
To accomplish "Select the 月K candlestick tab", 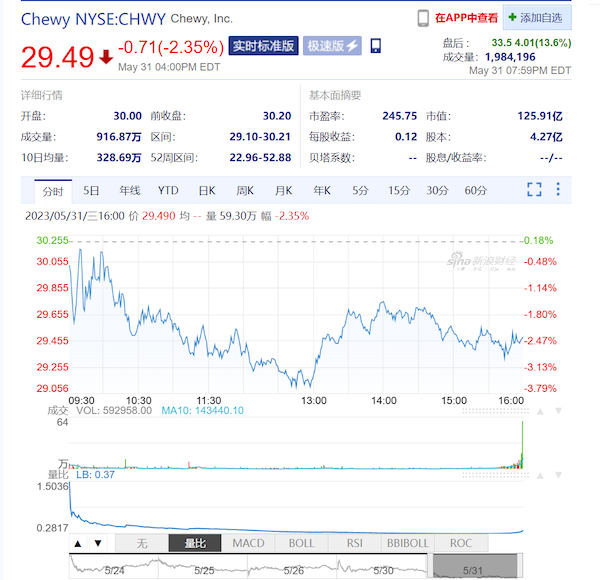I will click(284, 191).
